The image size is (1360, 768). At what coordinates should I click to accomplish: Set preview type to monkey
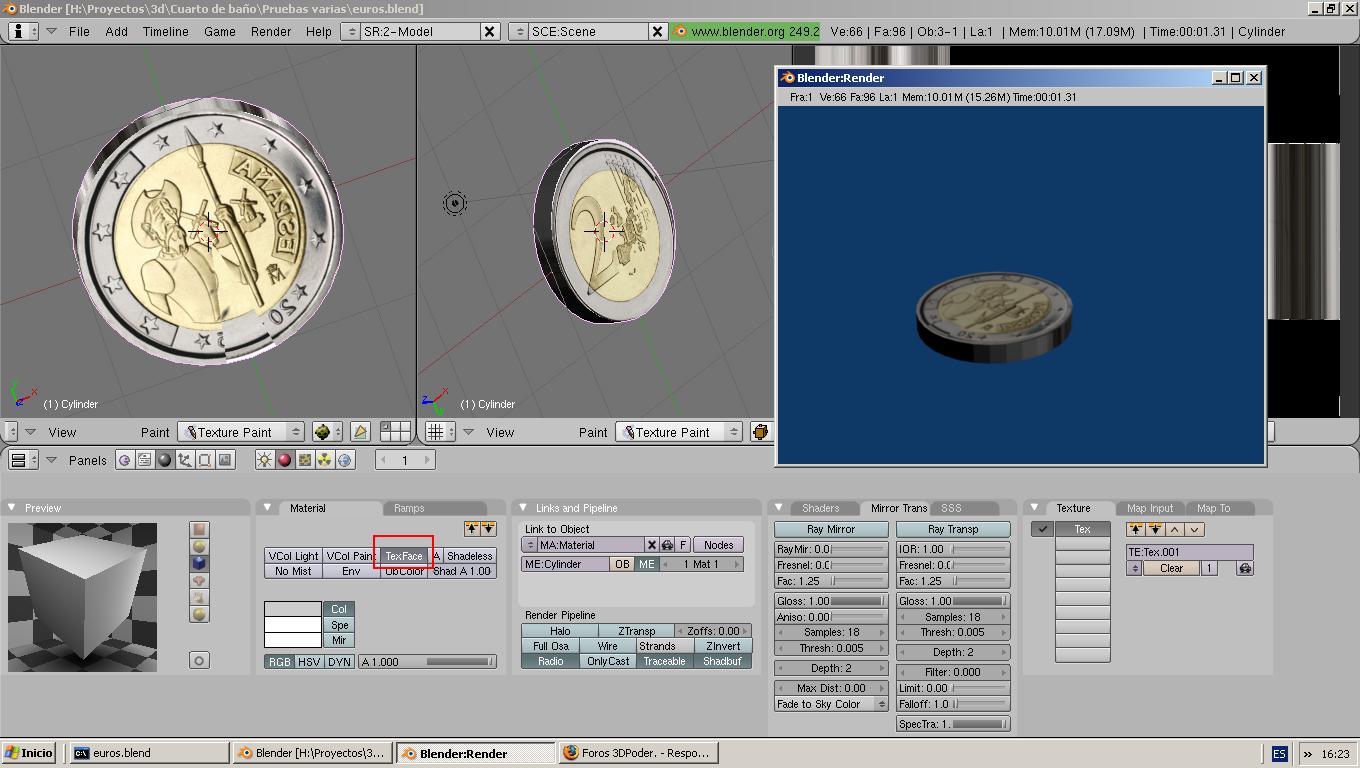(x=199, y=581)
